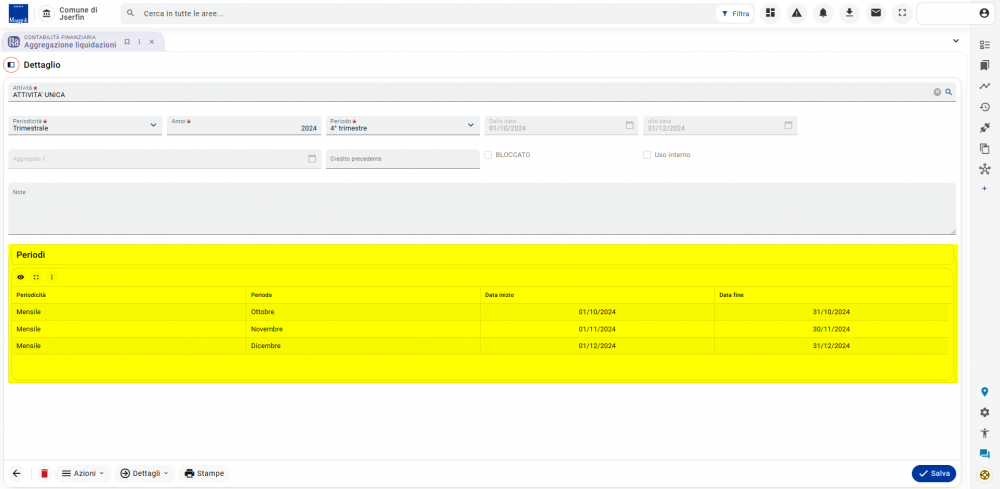Toggle fullscreen mode icon in top bar
1000x489 pixels.
(x=902, y=13)
